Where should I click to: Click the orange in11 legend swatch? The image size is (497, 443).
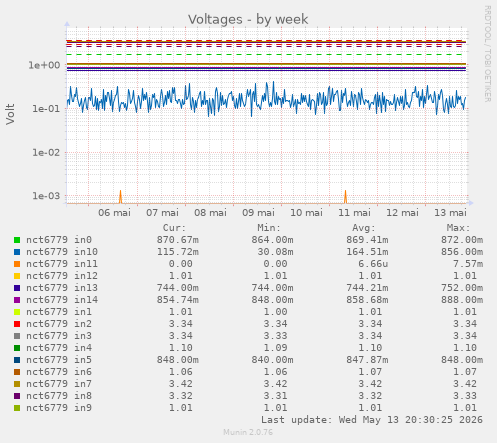[x=17, y=264]
